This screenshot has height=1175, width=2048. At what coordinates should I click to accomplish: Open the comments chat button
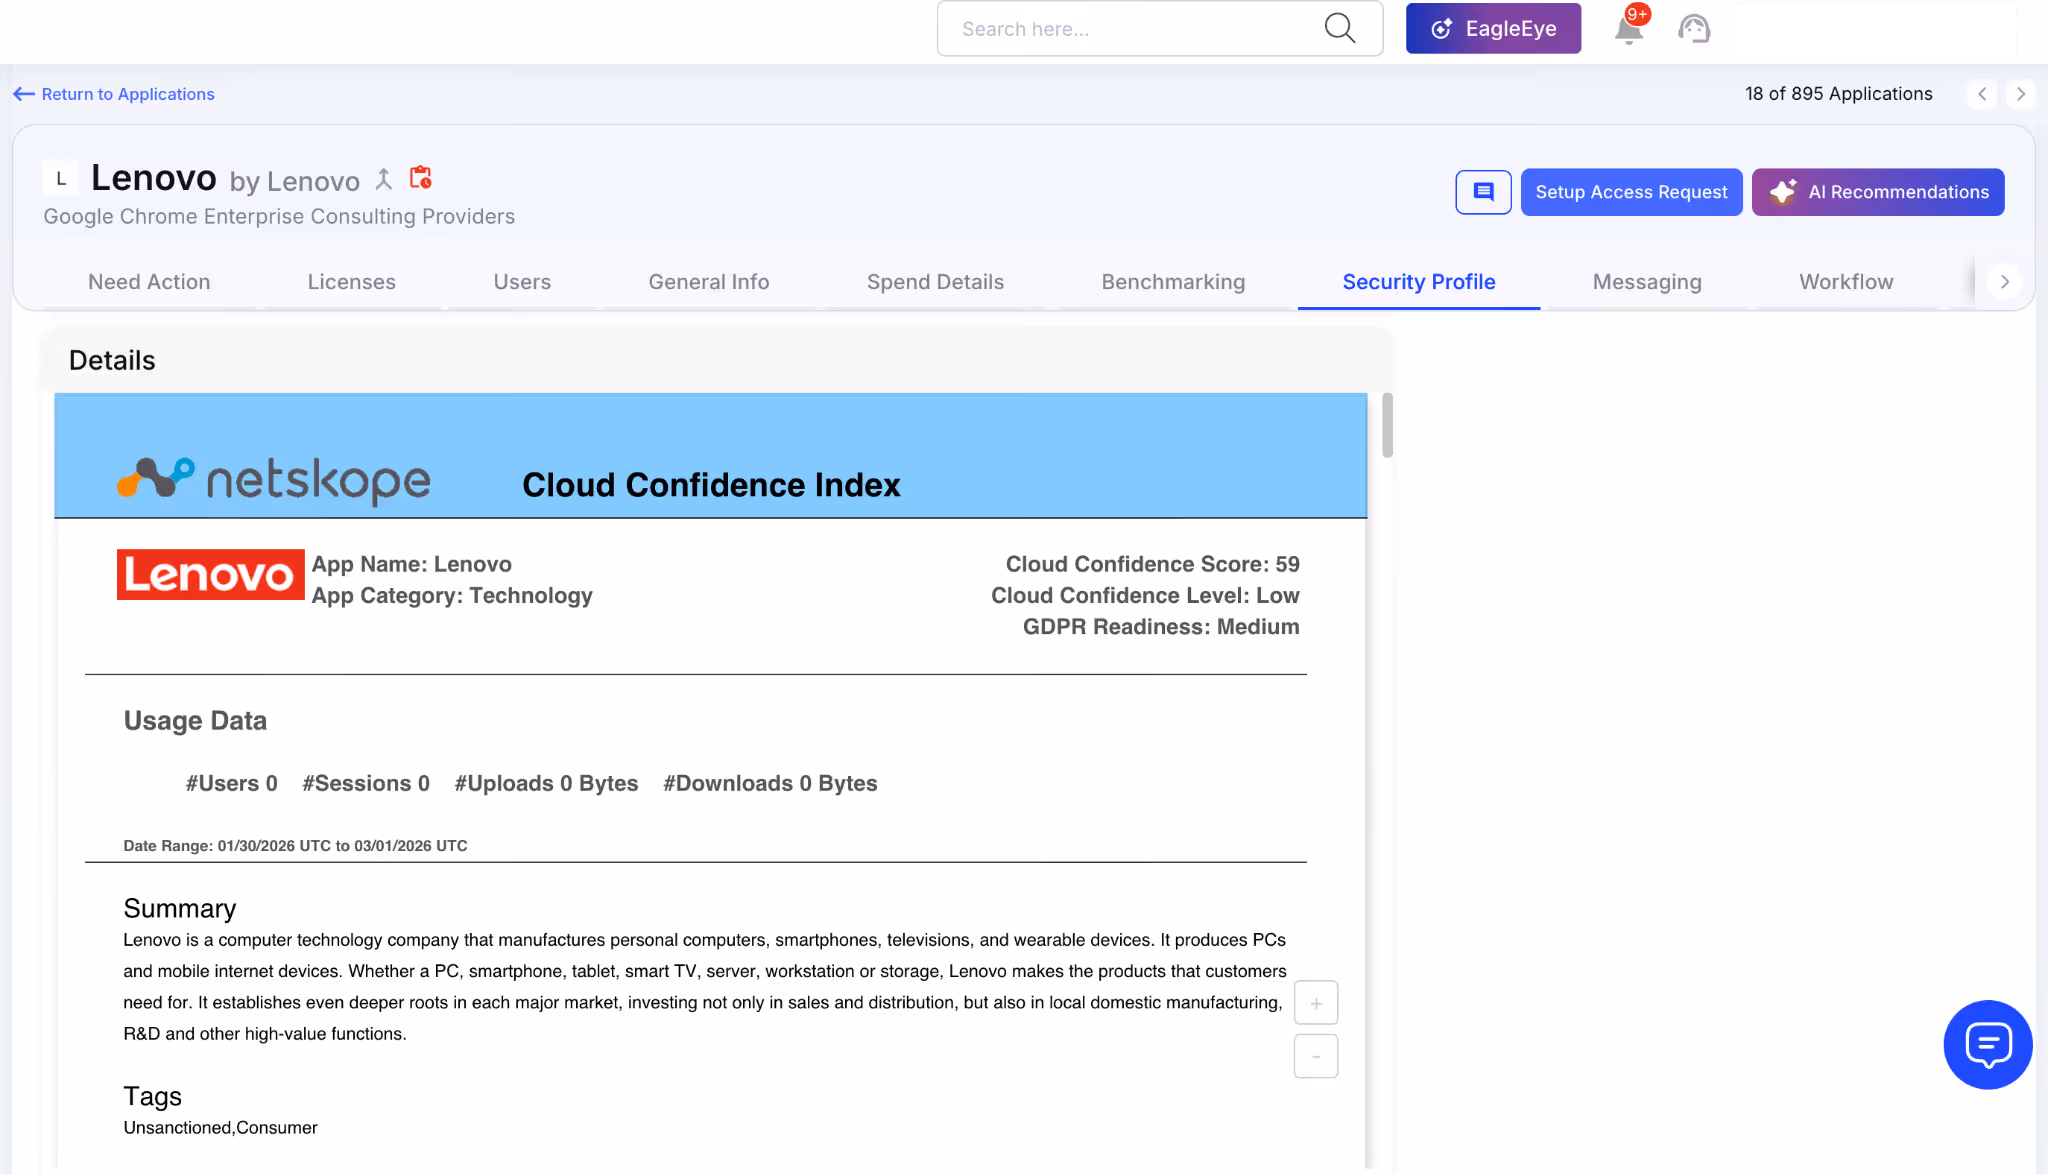click(1483, 192)
